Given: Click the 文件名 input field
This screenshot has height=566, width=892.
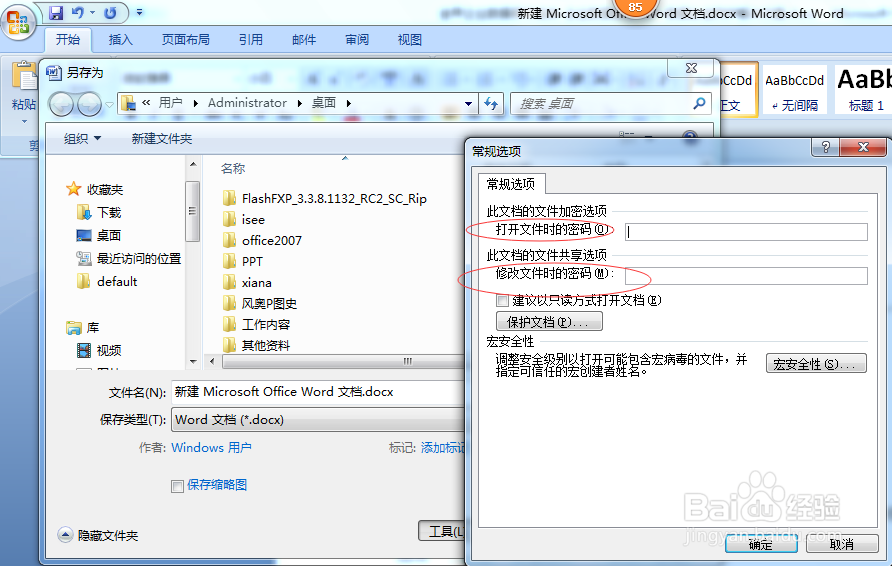Looking at the screenshot, I should (319, 392).
